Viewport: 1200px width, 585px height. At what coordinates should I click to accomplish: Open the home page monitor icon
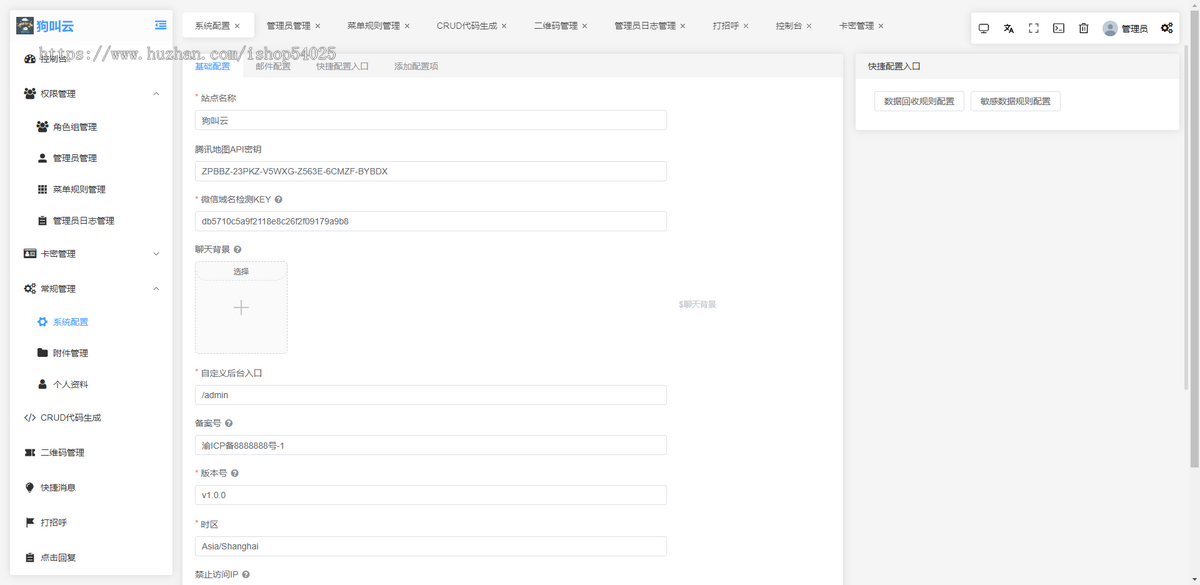coord(984,29)
